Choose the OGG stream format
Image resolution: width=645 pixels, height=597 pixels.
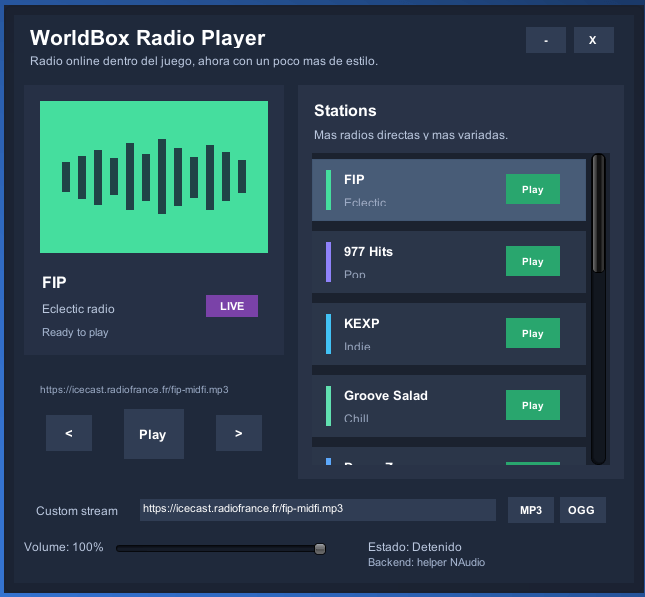pos(582,510)
